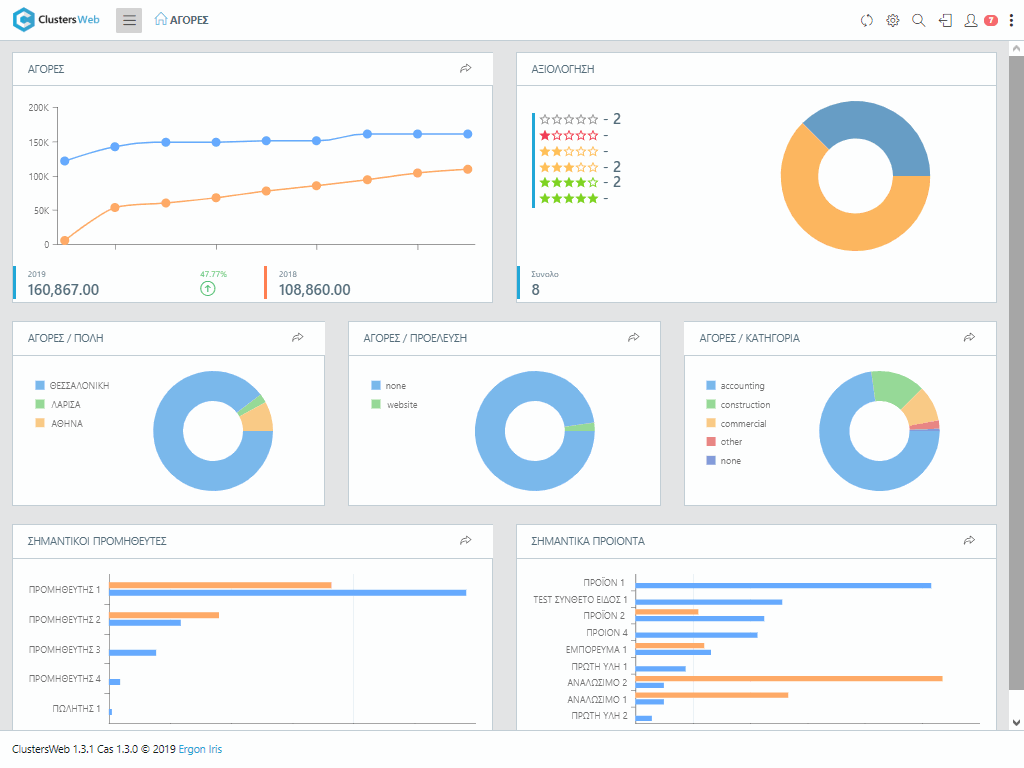Click the ΑΓΟΡΕΣ home breadcrumb
Image resolution: width=1024 pixels, height=768 pixels.
(182, 20)
